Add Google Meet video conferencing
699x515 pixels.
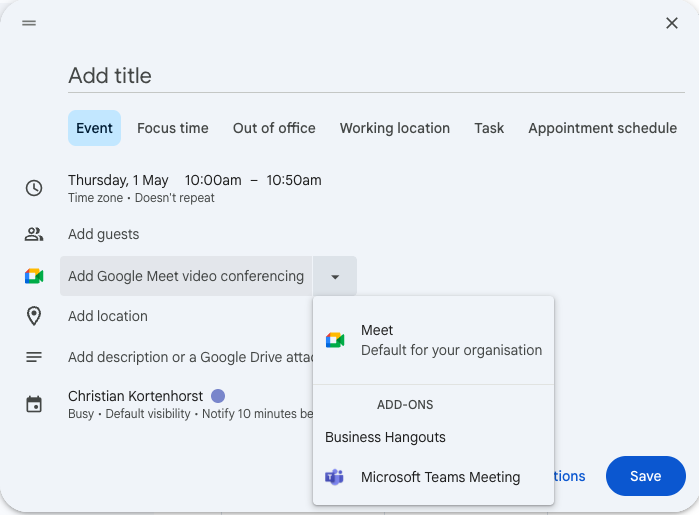pos(186,276)
